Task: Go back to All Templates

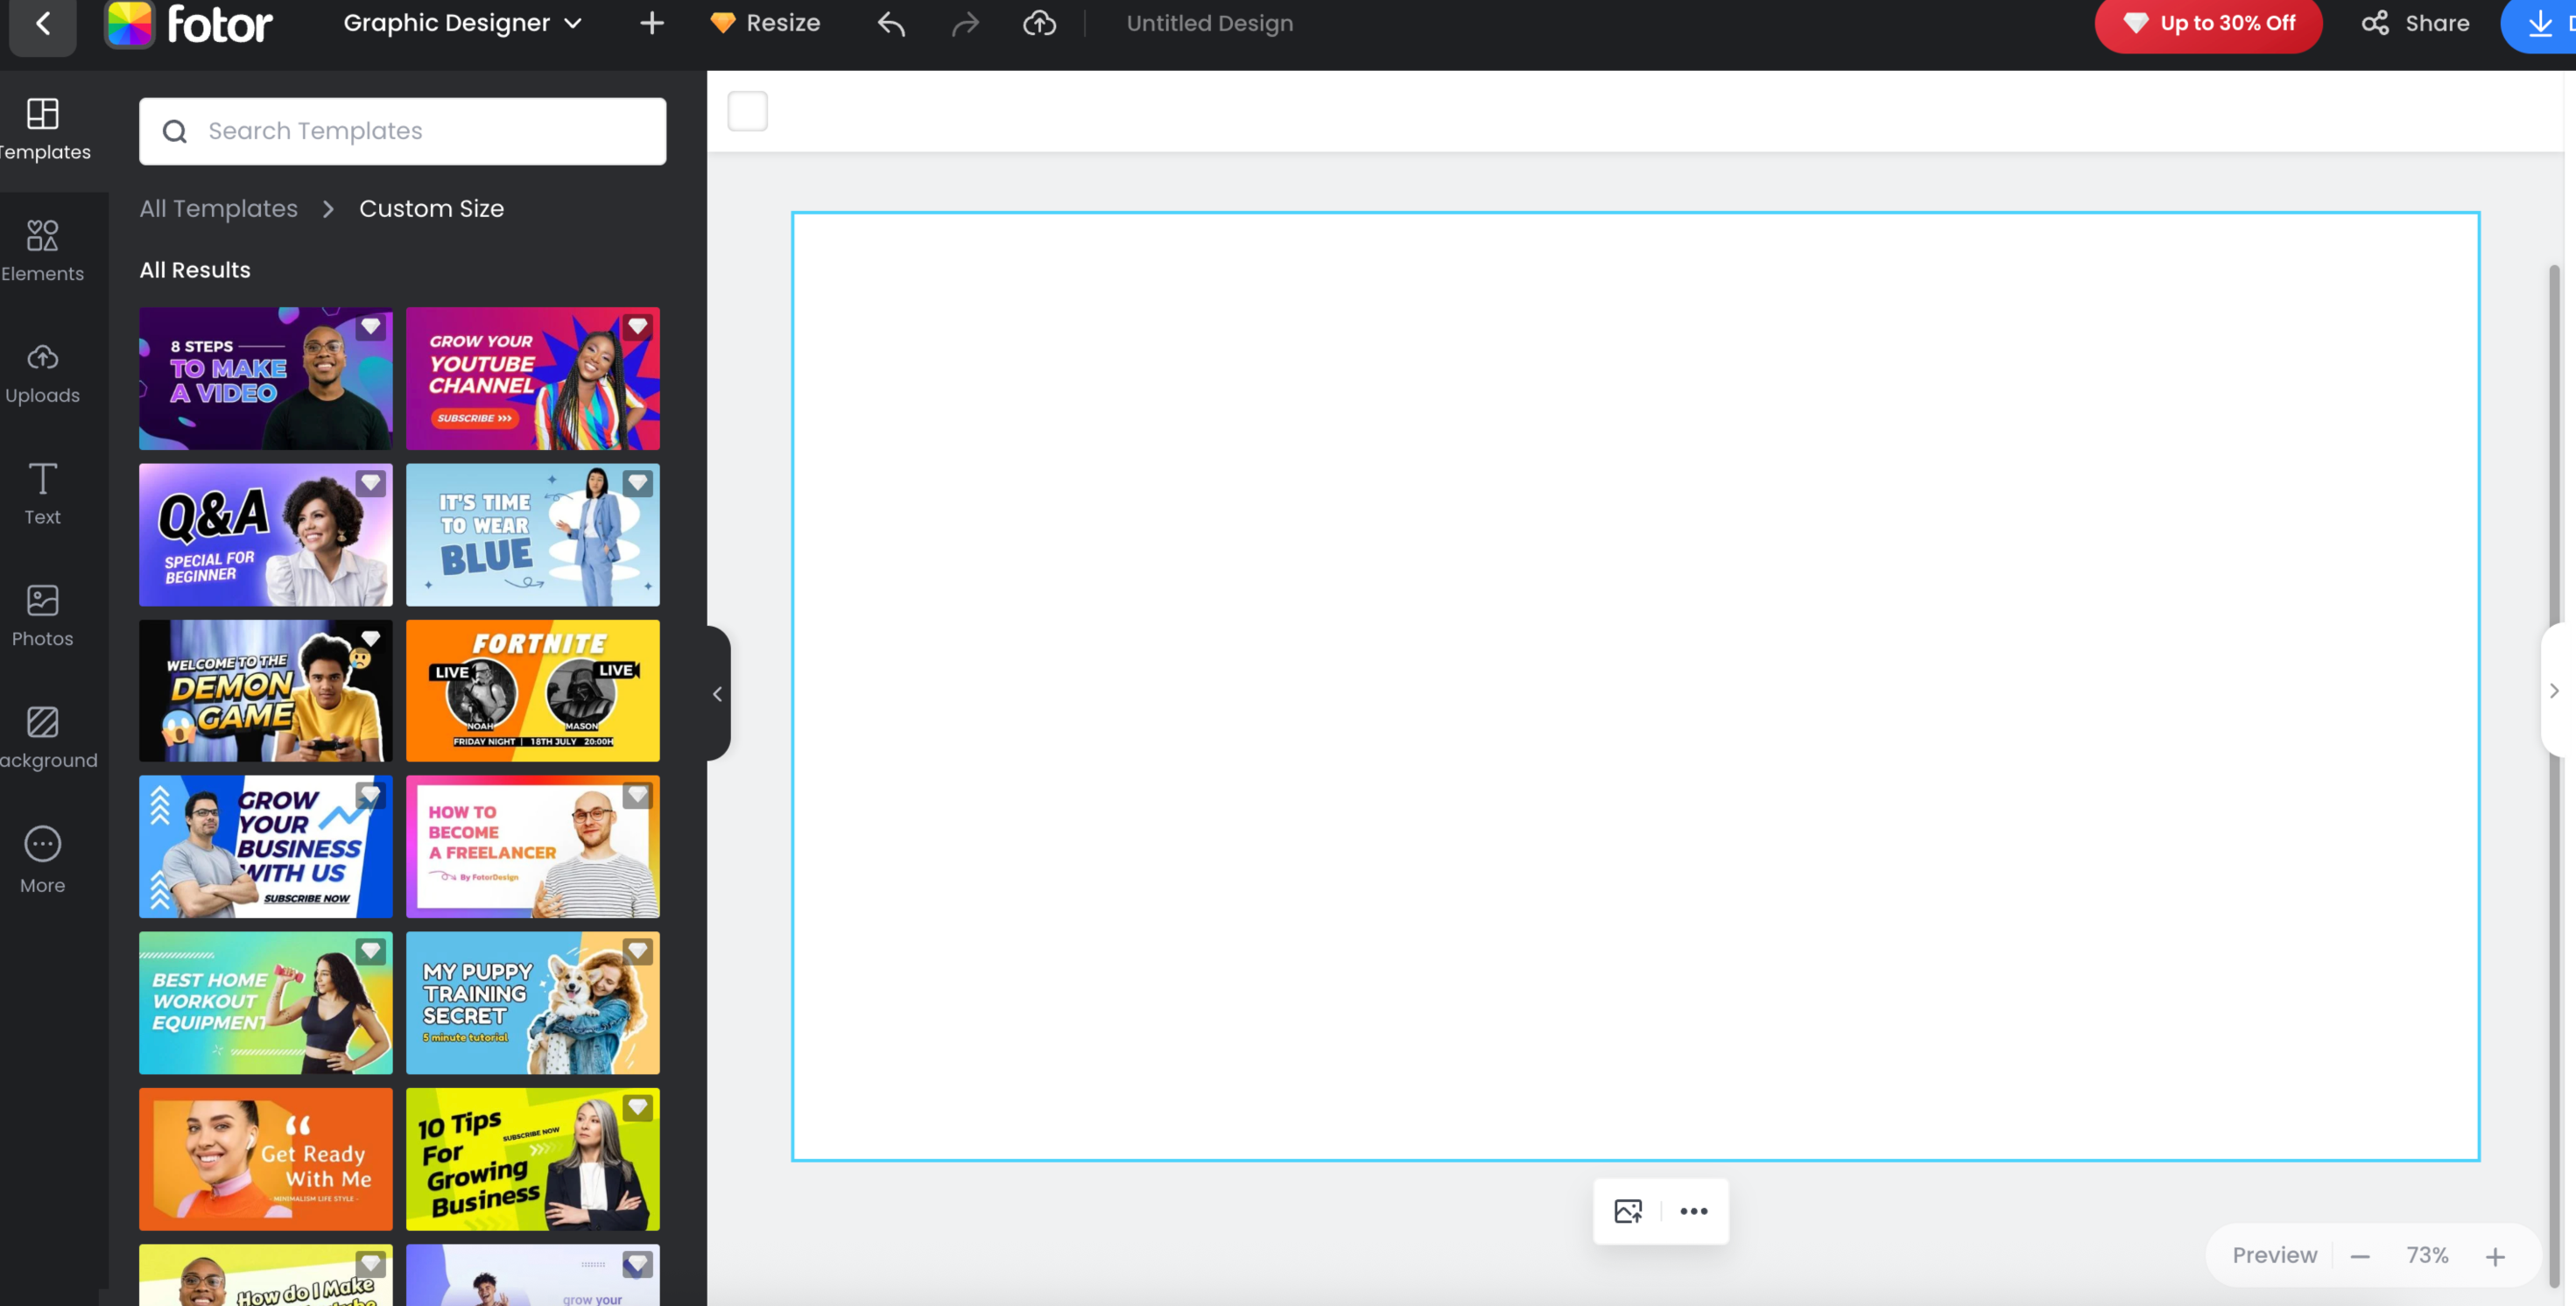Action: pos(218,208)
